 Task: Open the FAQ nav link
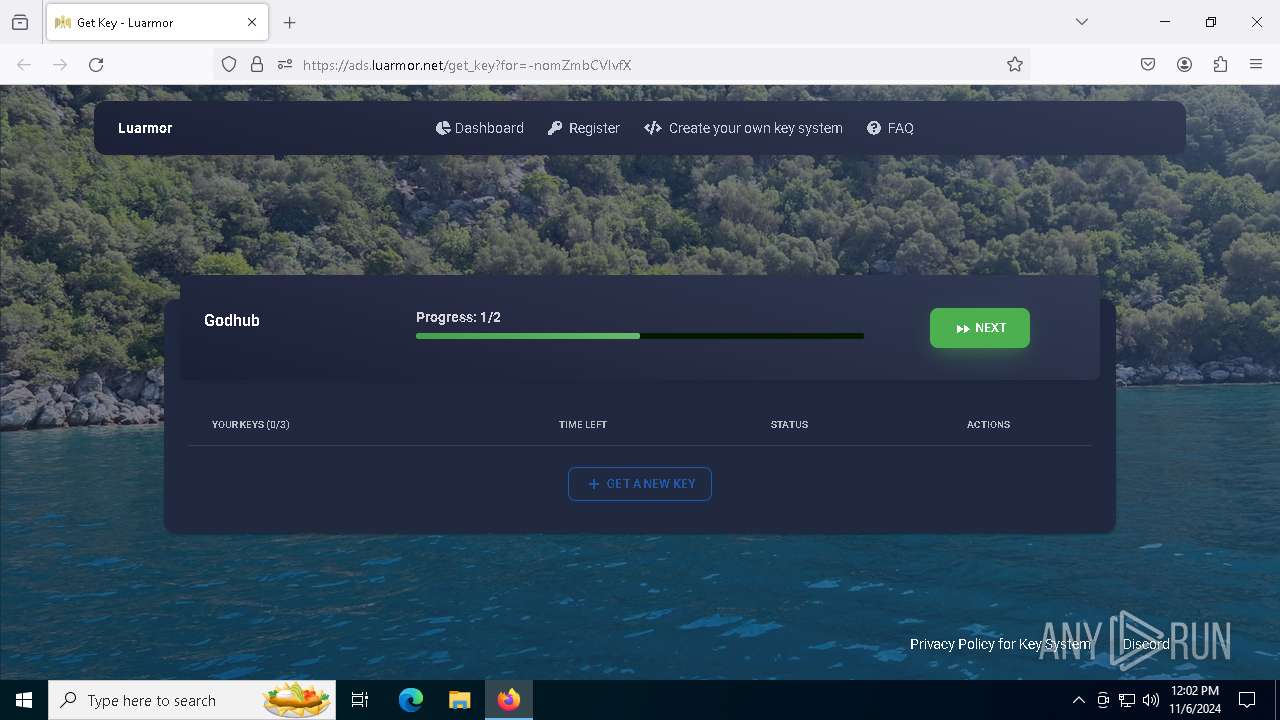coord(890,128)
